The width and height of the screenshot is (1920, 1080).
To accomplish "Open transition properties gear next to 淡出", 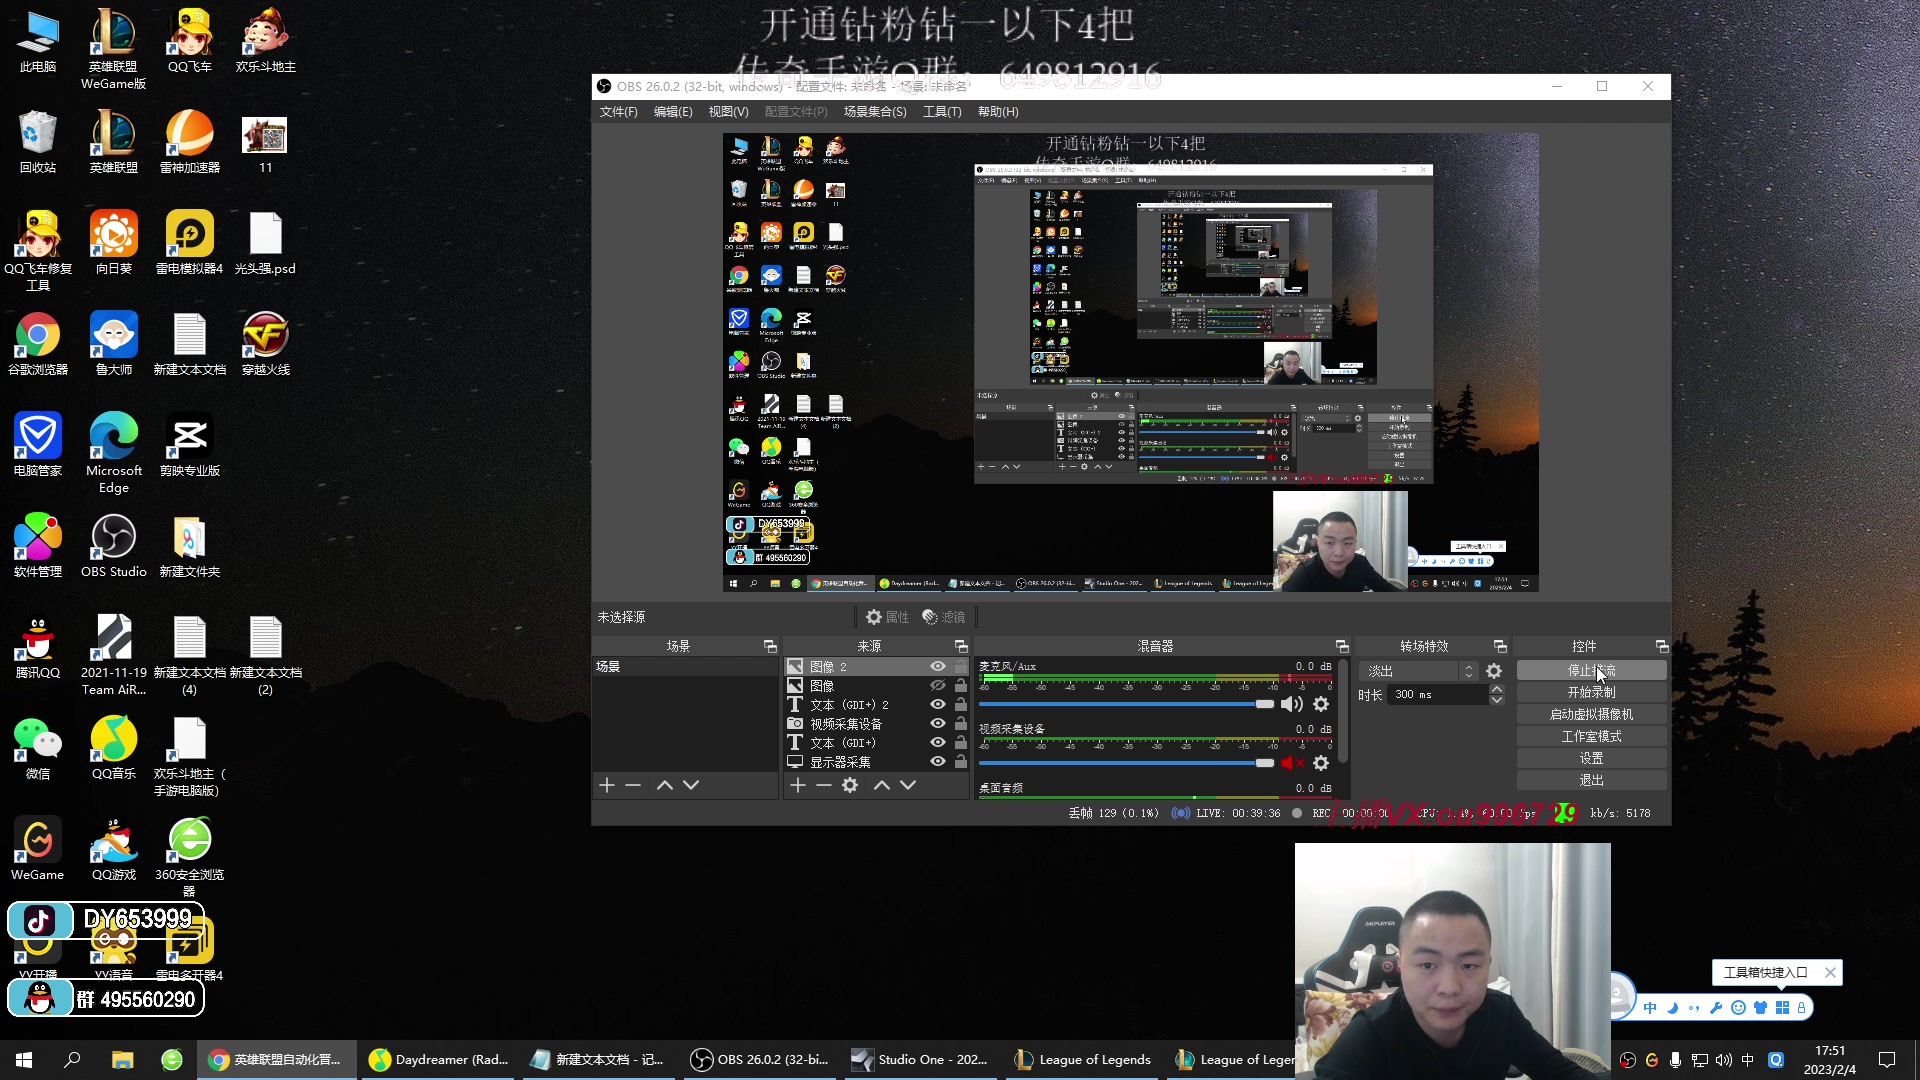I will [x=1494, y=671].
